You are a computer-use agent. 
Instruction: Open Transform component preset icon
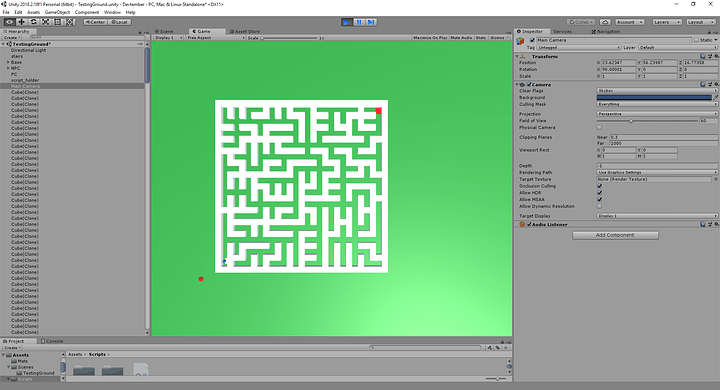(x=710, y=56)
